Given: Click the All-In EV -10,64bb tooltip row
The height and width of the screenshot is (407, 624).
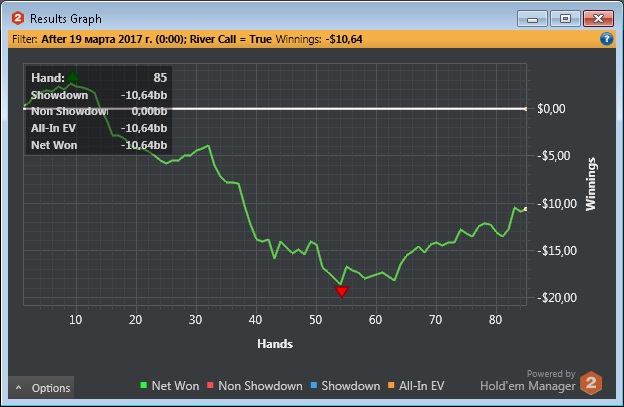Looking at the screenshot, I should click(99, 128).
